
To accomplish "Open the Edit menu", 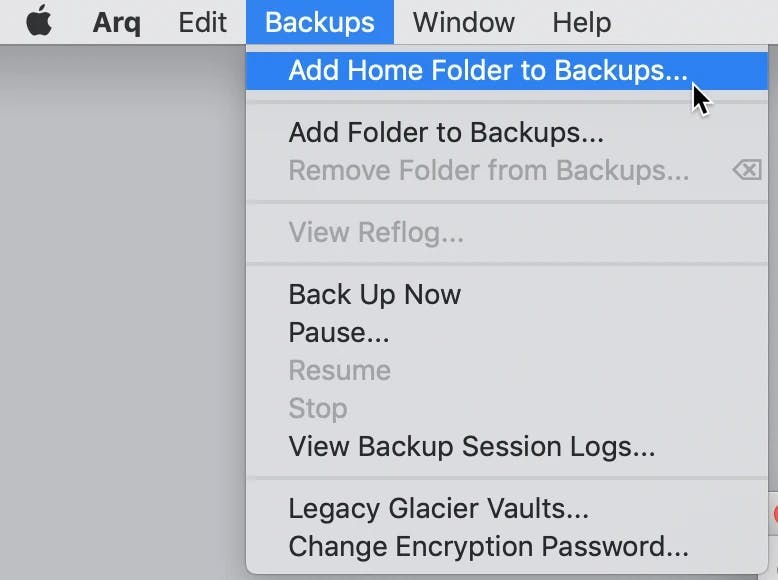I will (x=202, y=22).
